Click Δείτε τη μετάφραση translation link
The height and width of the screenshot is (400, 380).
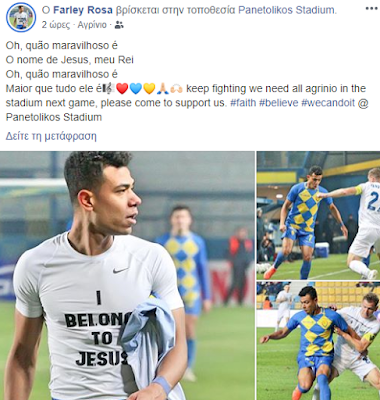click(51, 136)
